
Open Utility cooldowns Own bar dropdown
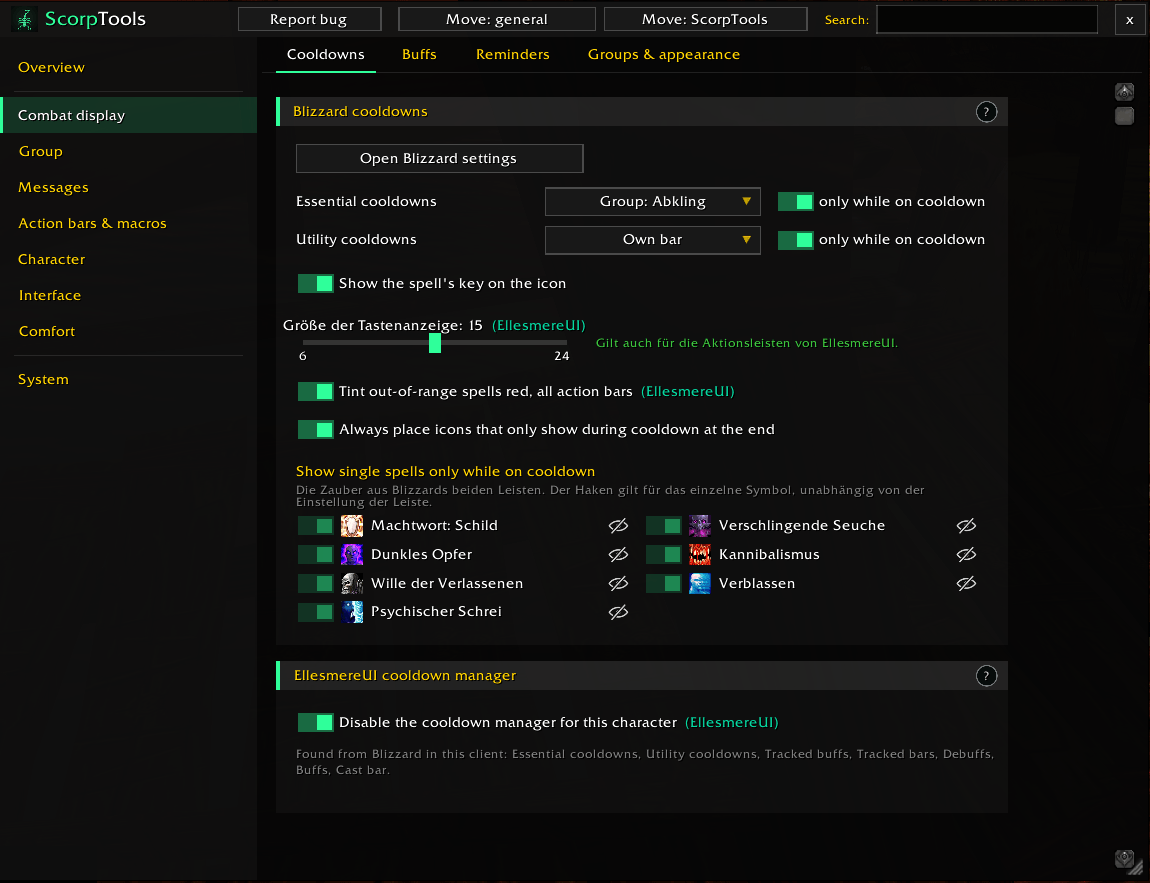653,240
